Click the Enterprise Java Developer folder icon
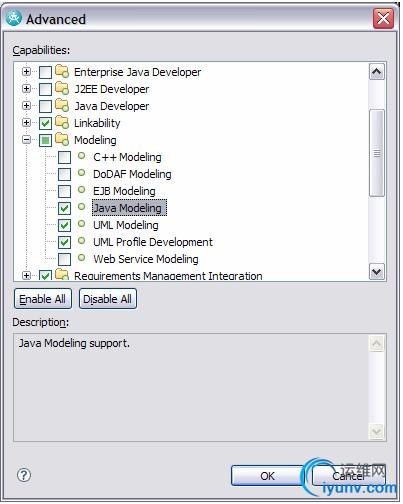The height and width of the screenshot is (504, 403). [62, 71]
